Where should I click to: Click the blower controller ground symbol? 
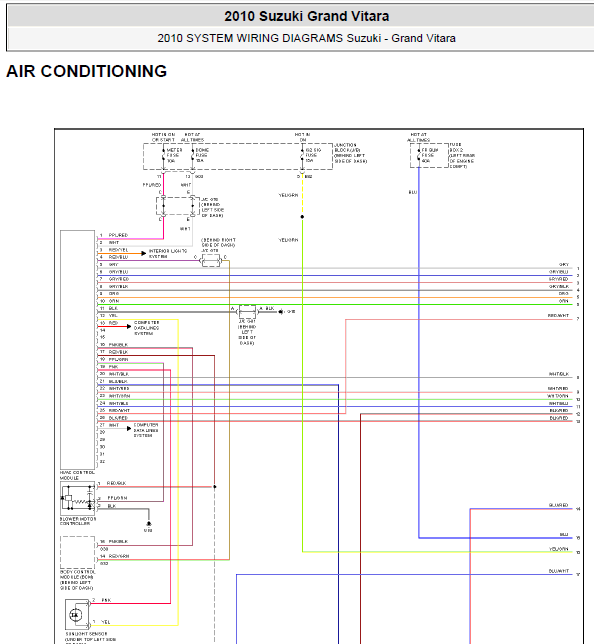point(149,524)
